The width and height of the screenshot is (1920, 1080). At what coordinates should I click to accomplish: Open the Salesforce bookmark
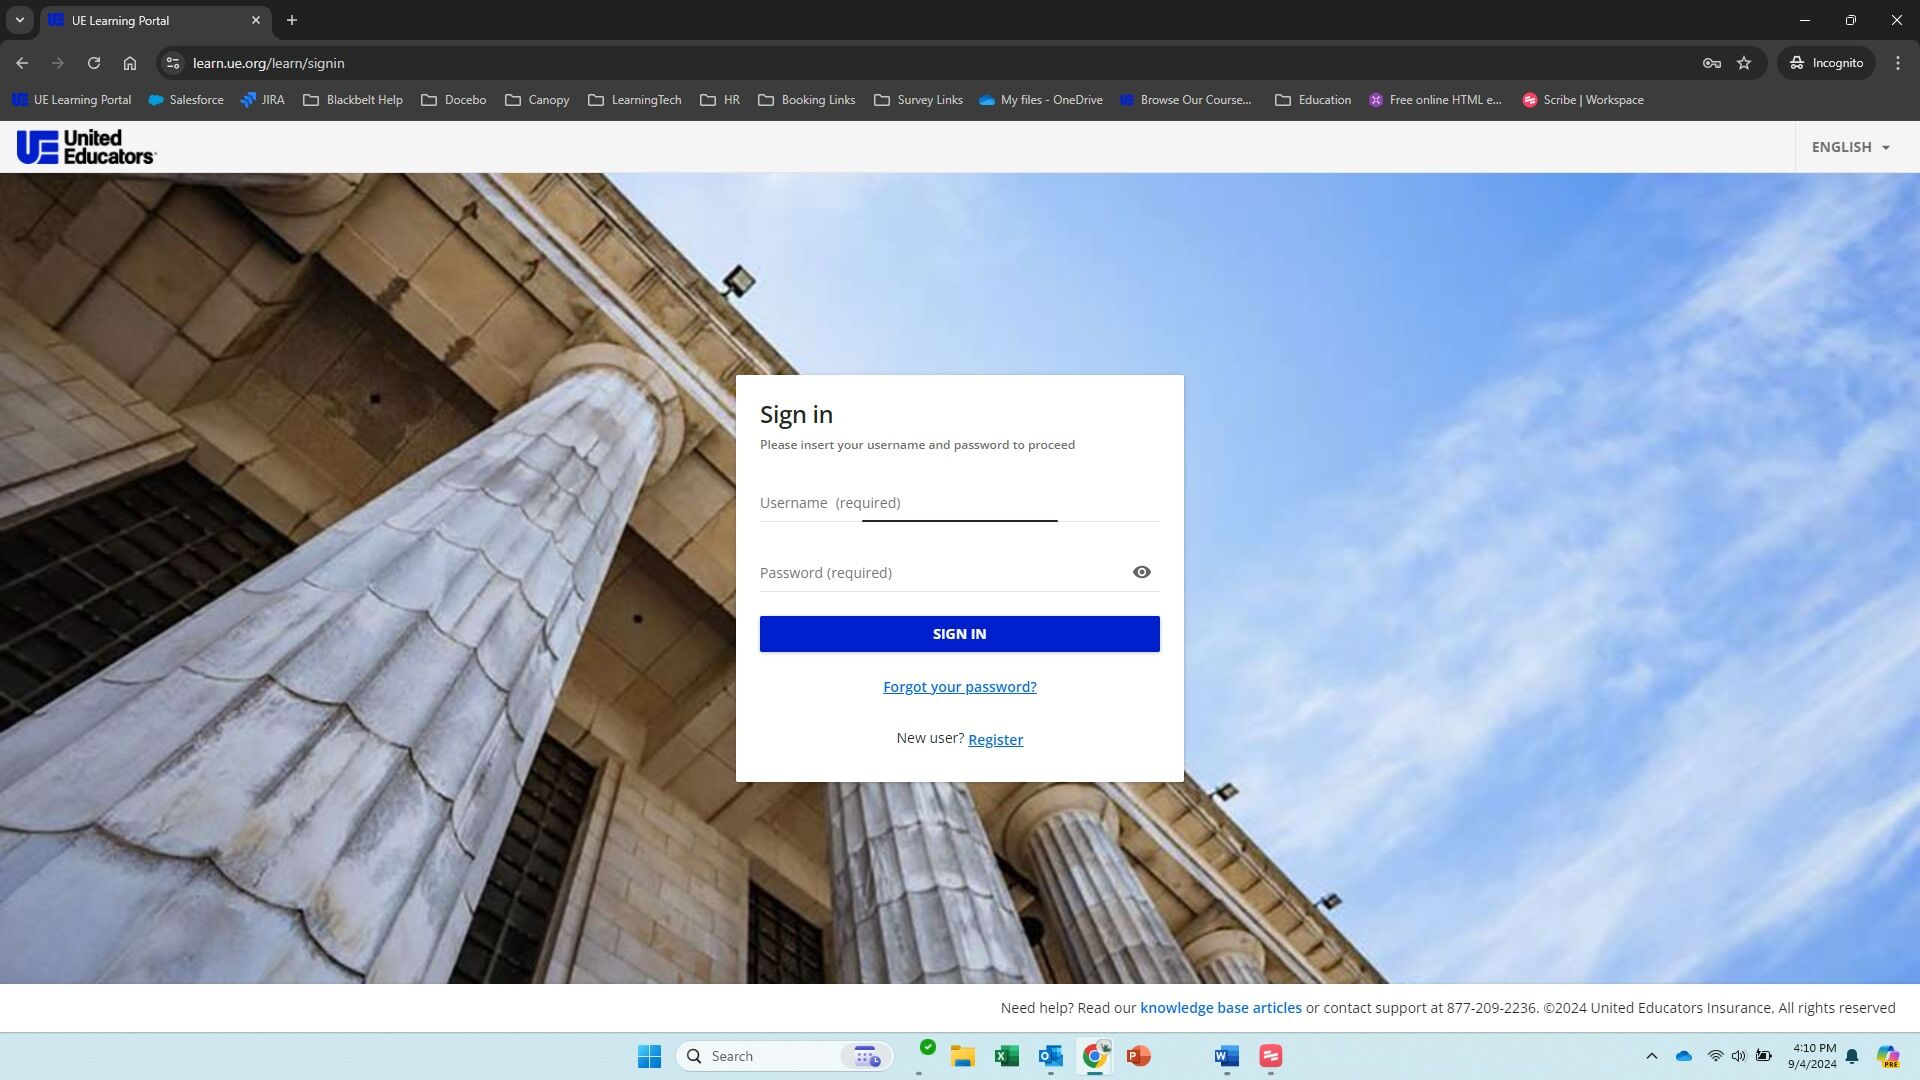(x=186, y=100)
